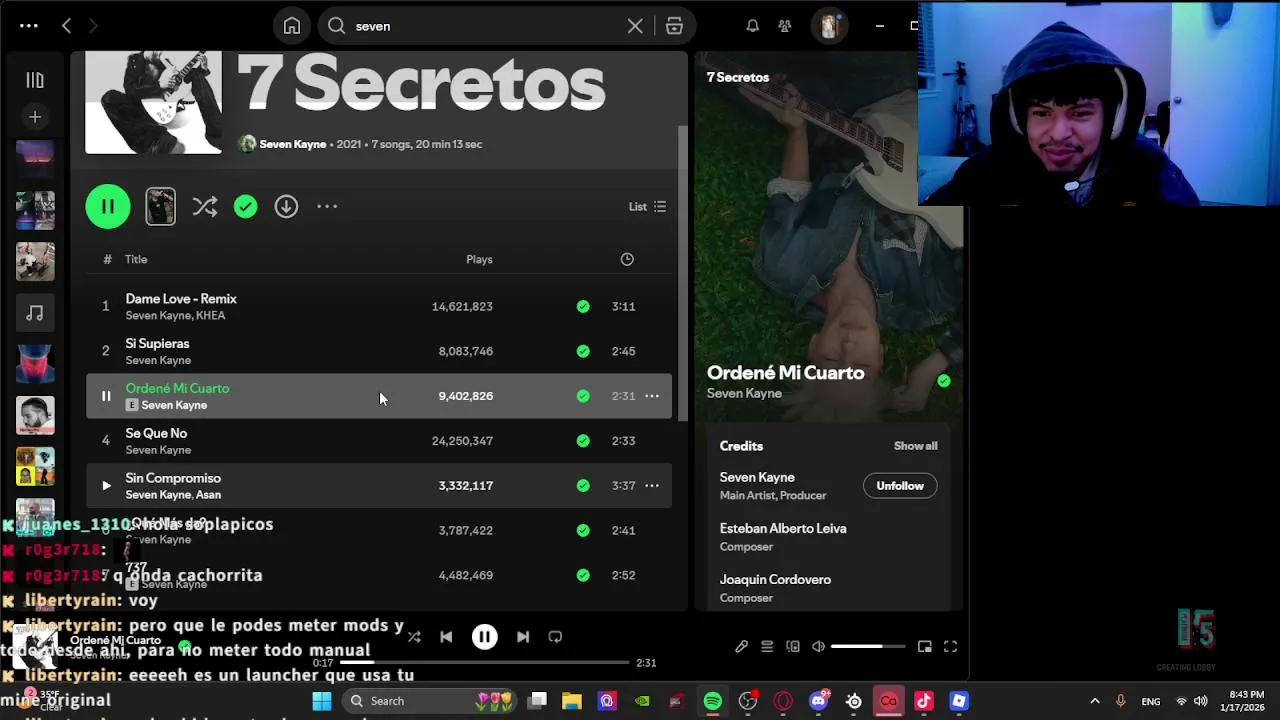Toggle liked checkmark on Dame Love - Remix row

(583, 306)
